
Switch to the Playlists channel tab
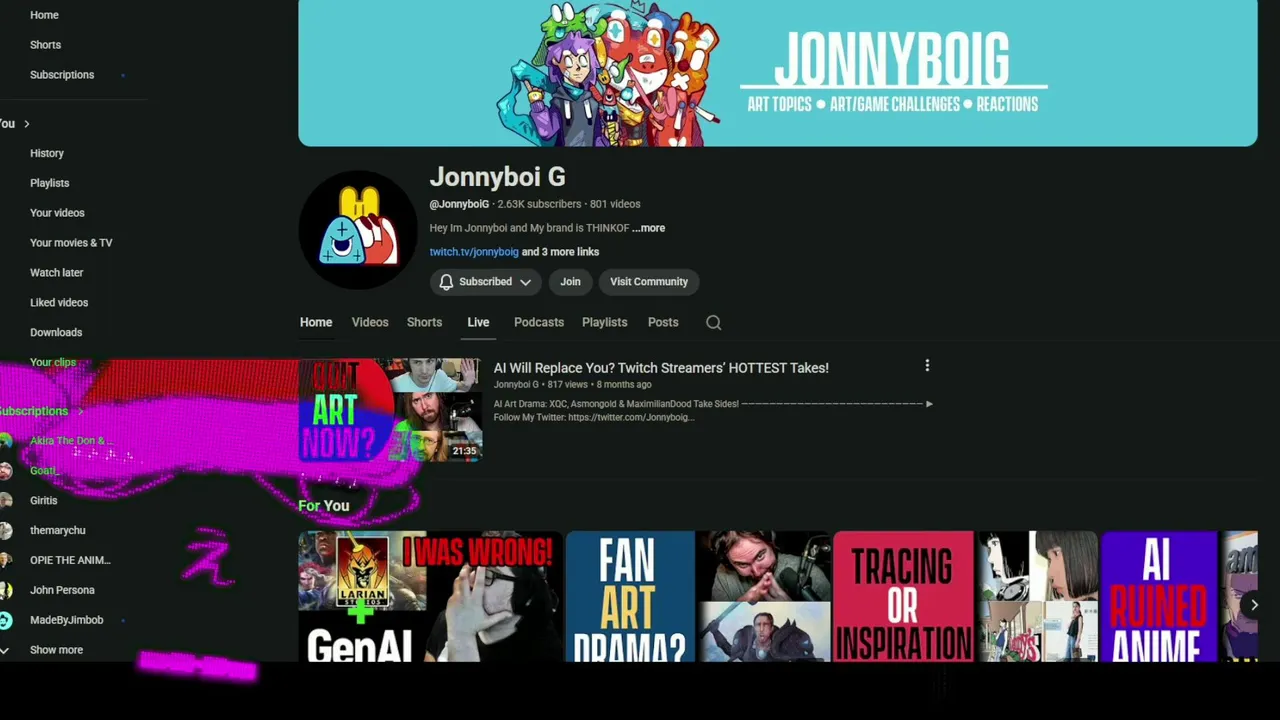coord(605,322)
